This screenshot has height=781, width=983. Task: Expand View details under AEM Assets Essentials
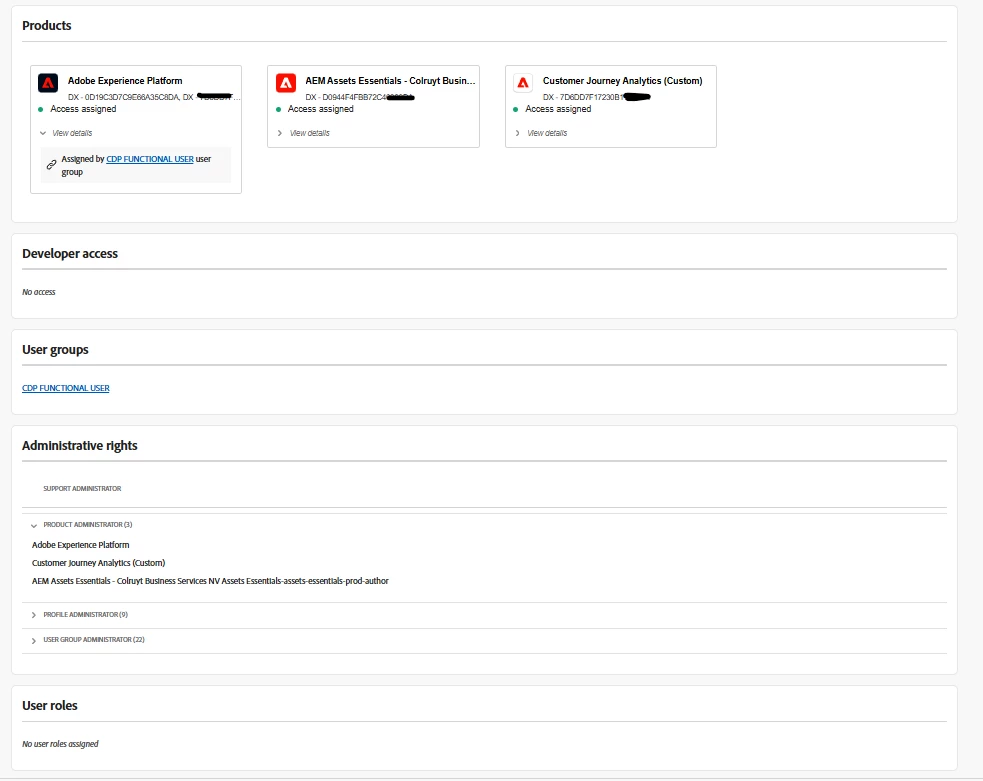point(303,133)
